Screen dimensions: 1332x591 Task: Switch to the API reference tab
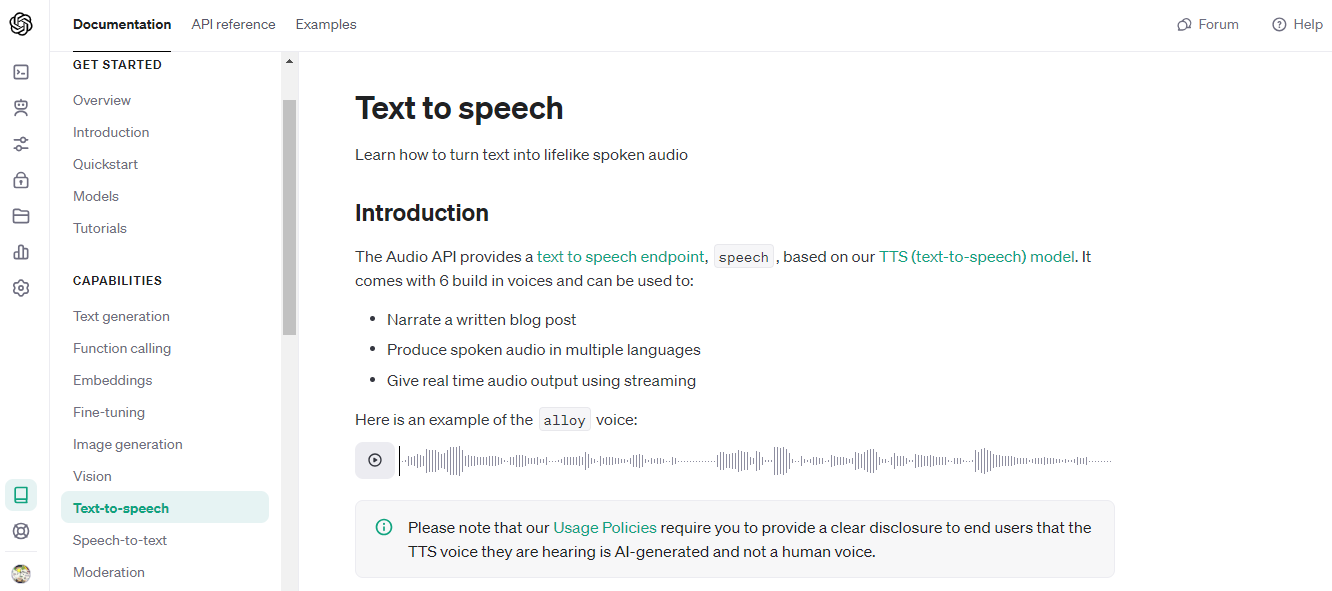point(233,25)
